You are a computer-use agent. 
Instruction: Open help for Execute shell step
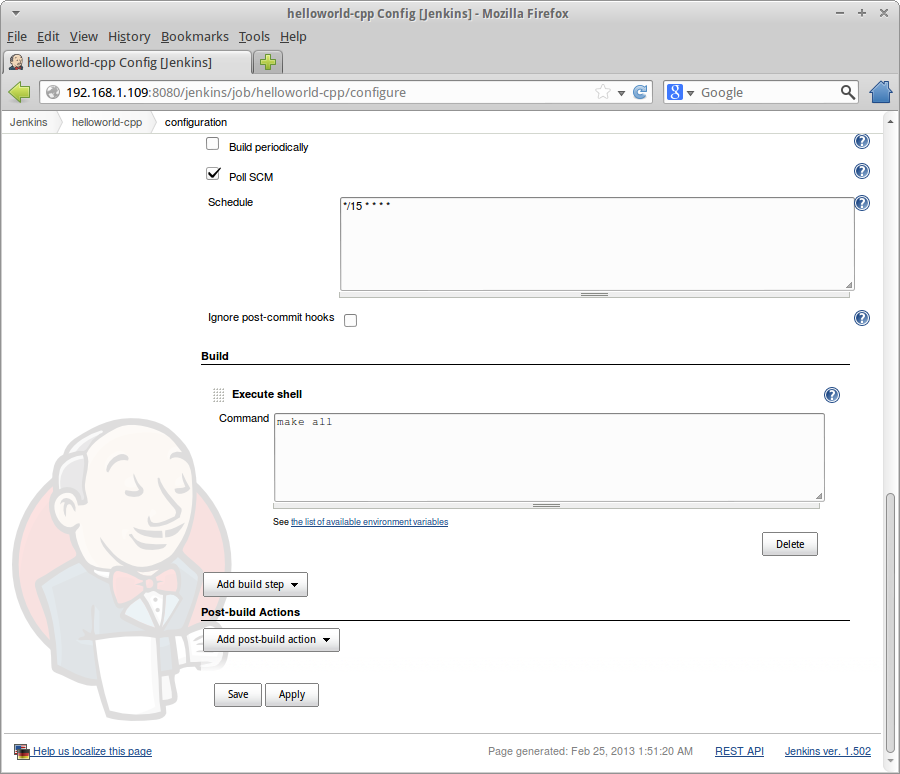[832, 395]
